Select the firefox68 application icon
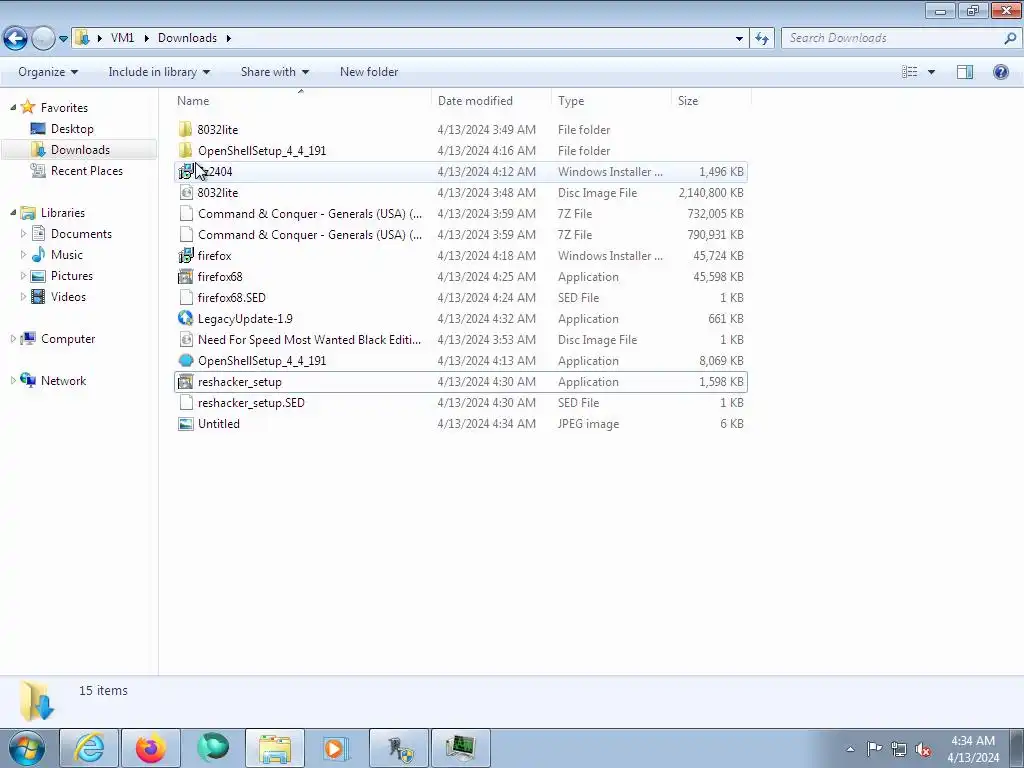The height and width of the screenshot is (768, 1024). 186,276
